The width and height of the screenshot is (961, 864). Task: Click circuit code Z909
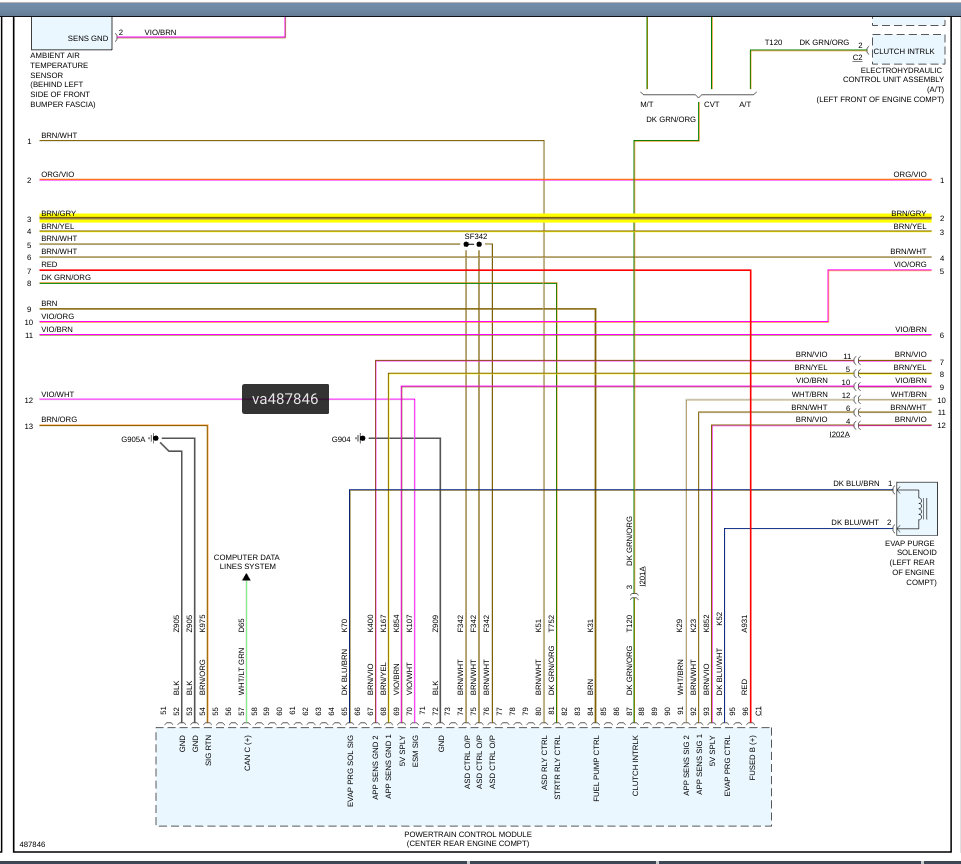coord(435,624)
